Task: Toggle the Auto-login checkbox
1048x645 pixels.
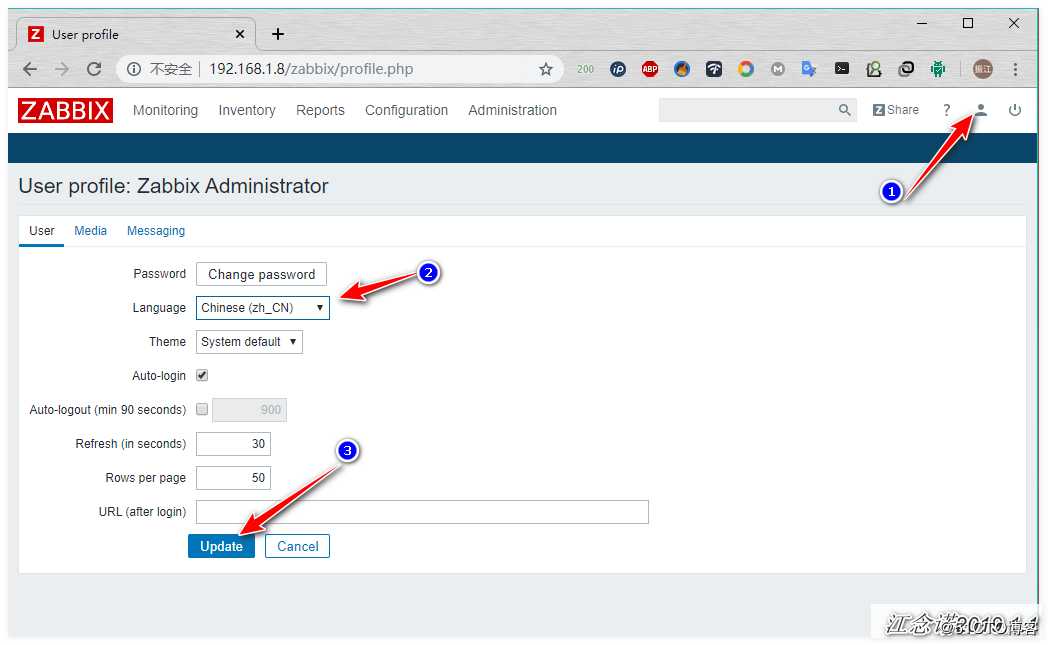Action: pyautogui.click(x=202, y=376)
